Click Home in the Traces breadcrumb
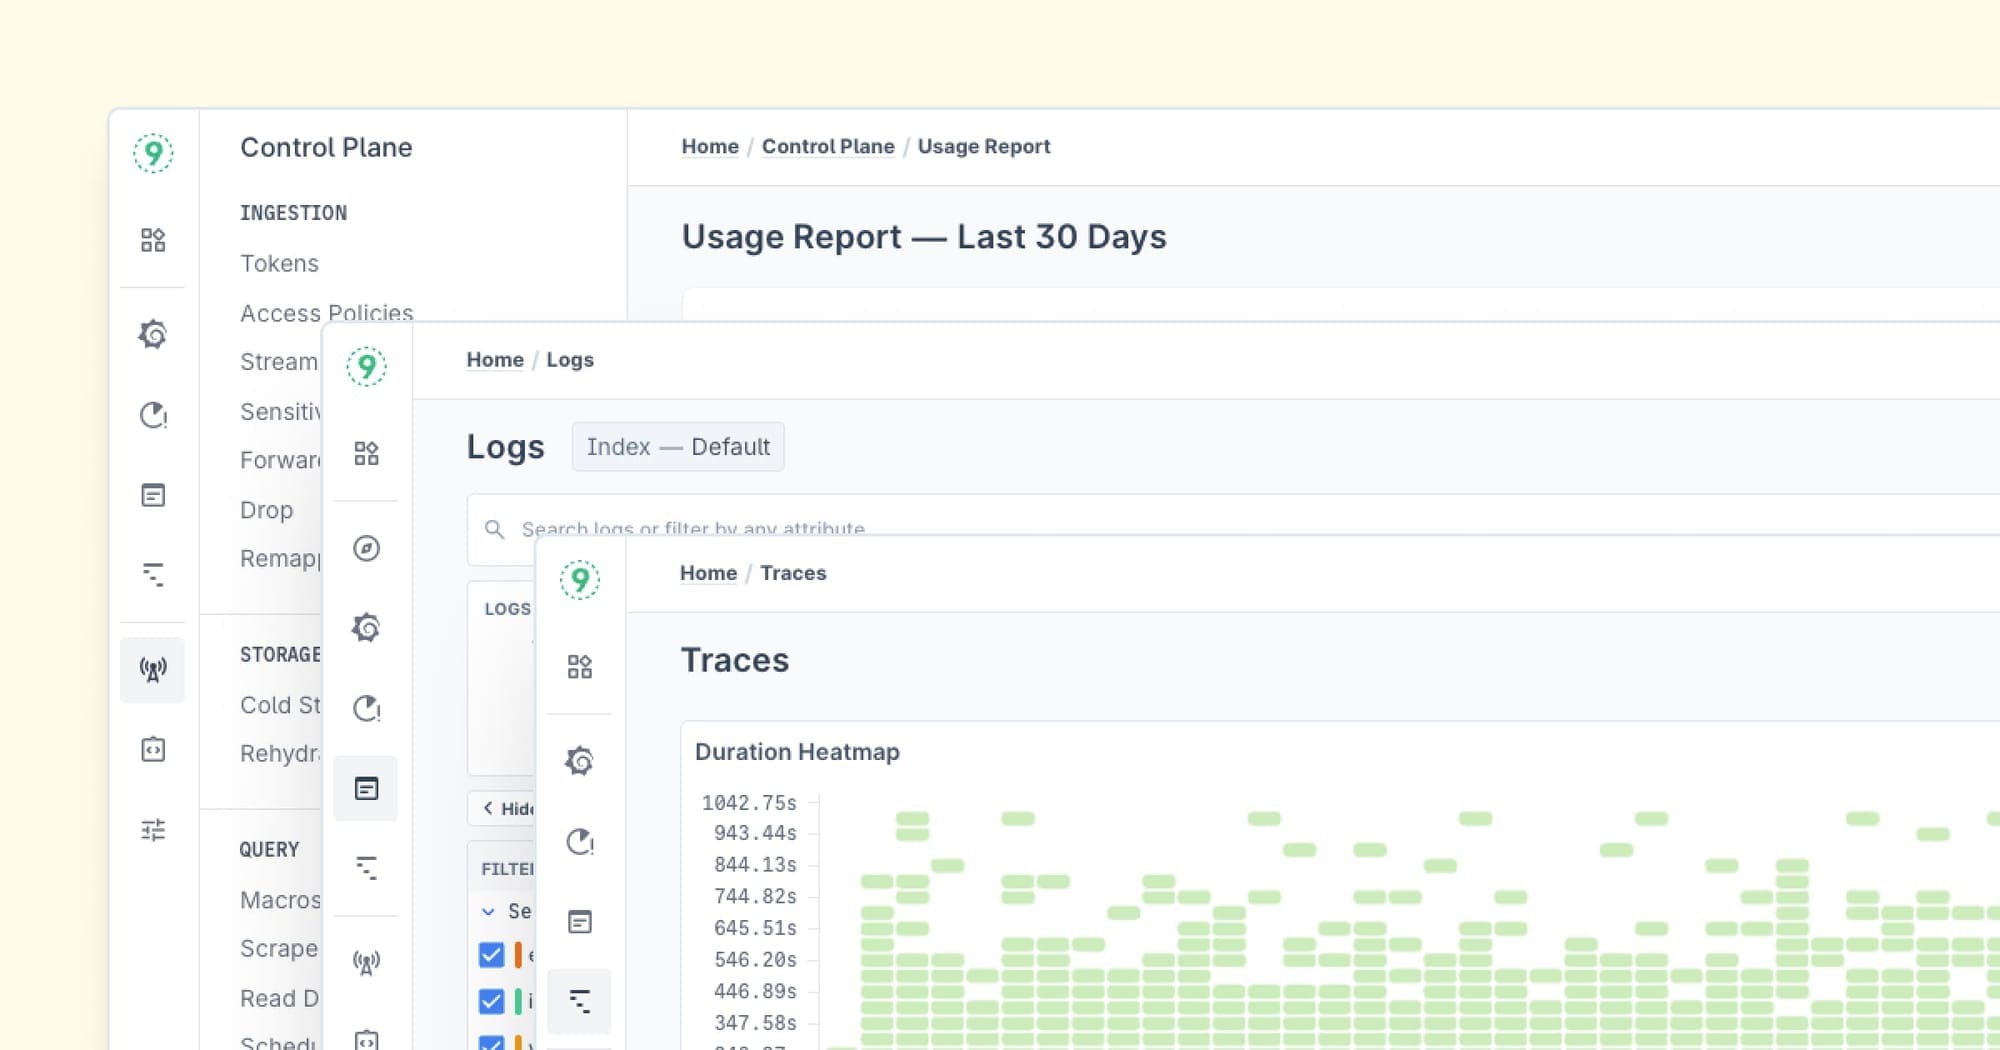Screen dimensions: 2000x1050 pos(708,573)
